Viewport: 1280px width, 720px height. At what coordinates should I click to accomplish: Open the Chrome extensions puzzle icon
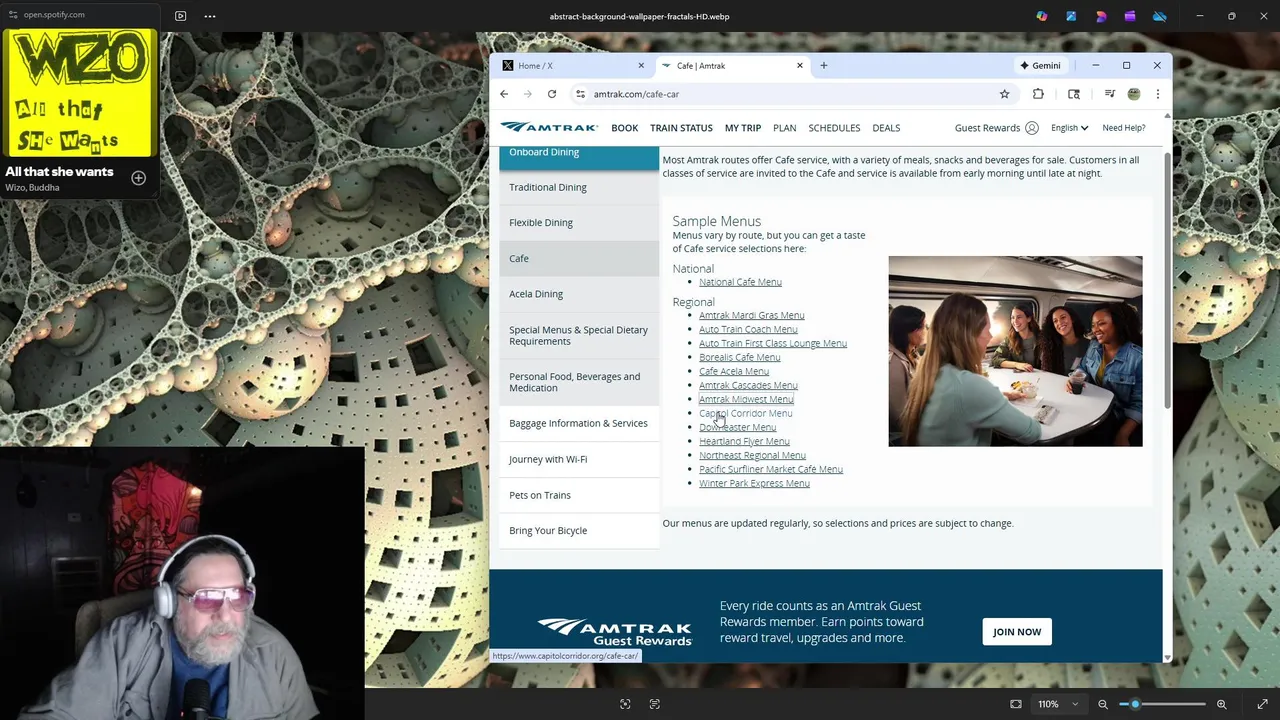tap(1038, 94)
